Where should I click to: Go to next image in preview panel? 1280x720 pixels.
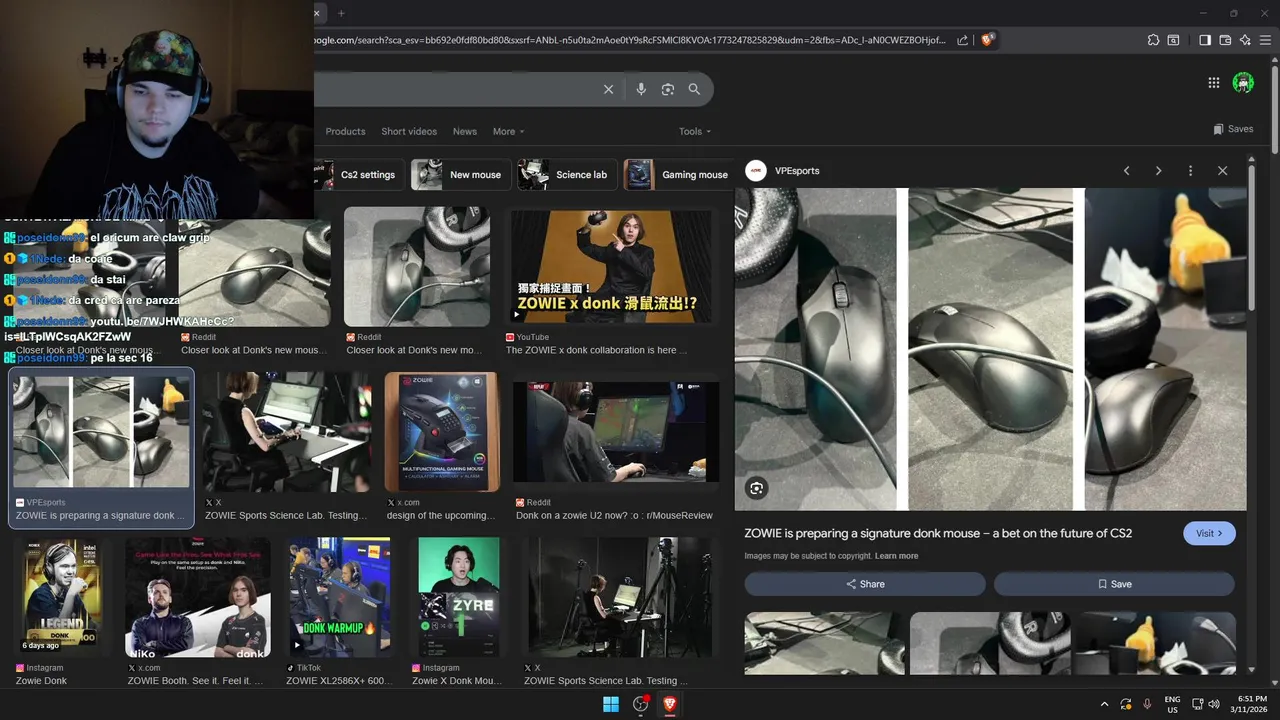1158,171
